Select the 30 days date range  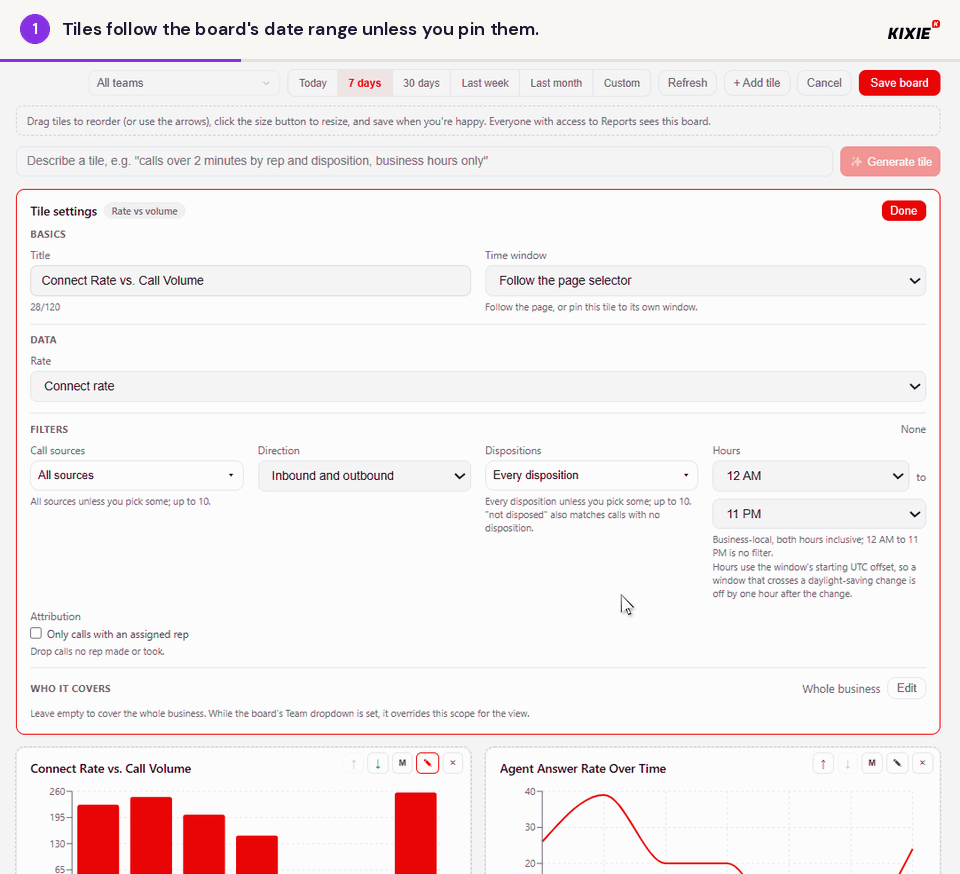[421, 83]
